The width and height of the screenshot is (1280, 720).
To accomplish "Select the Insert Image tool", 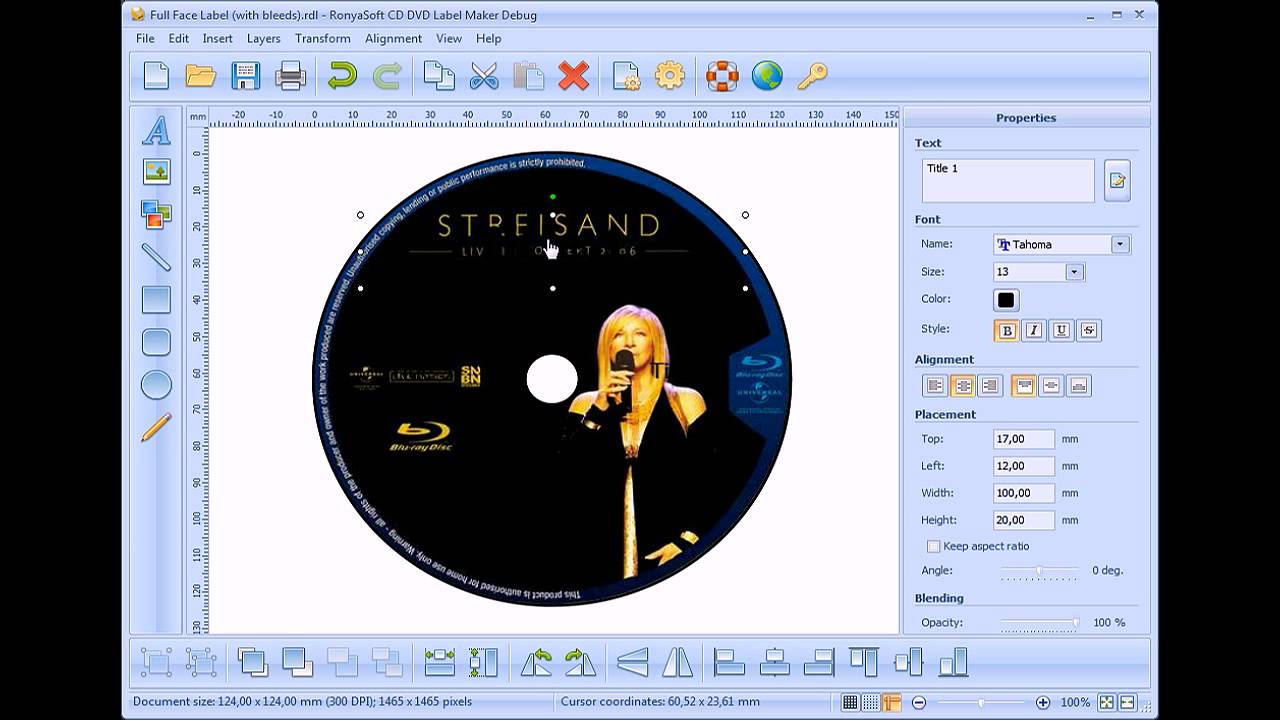I will click(x=156, y=172).
